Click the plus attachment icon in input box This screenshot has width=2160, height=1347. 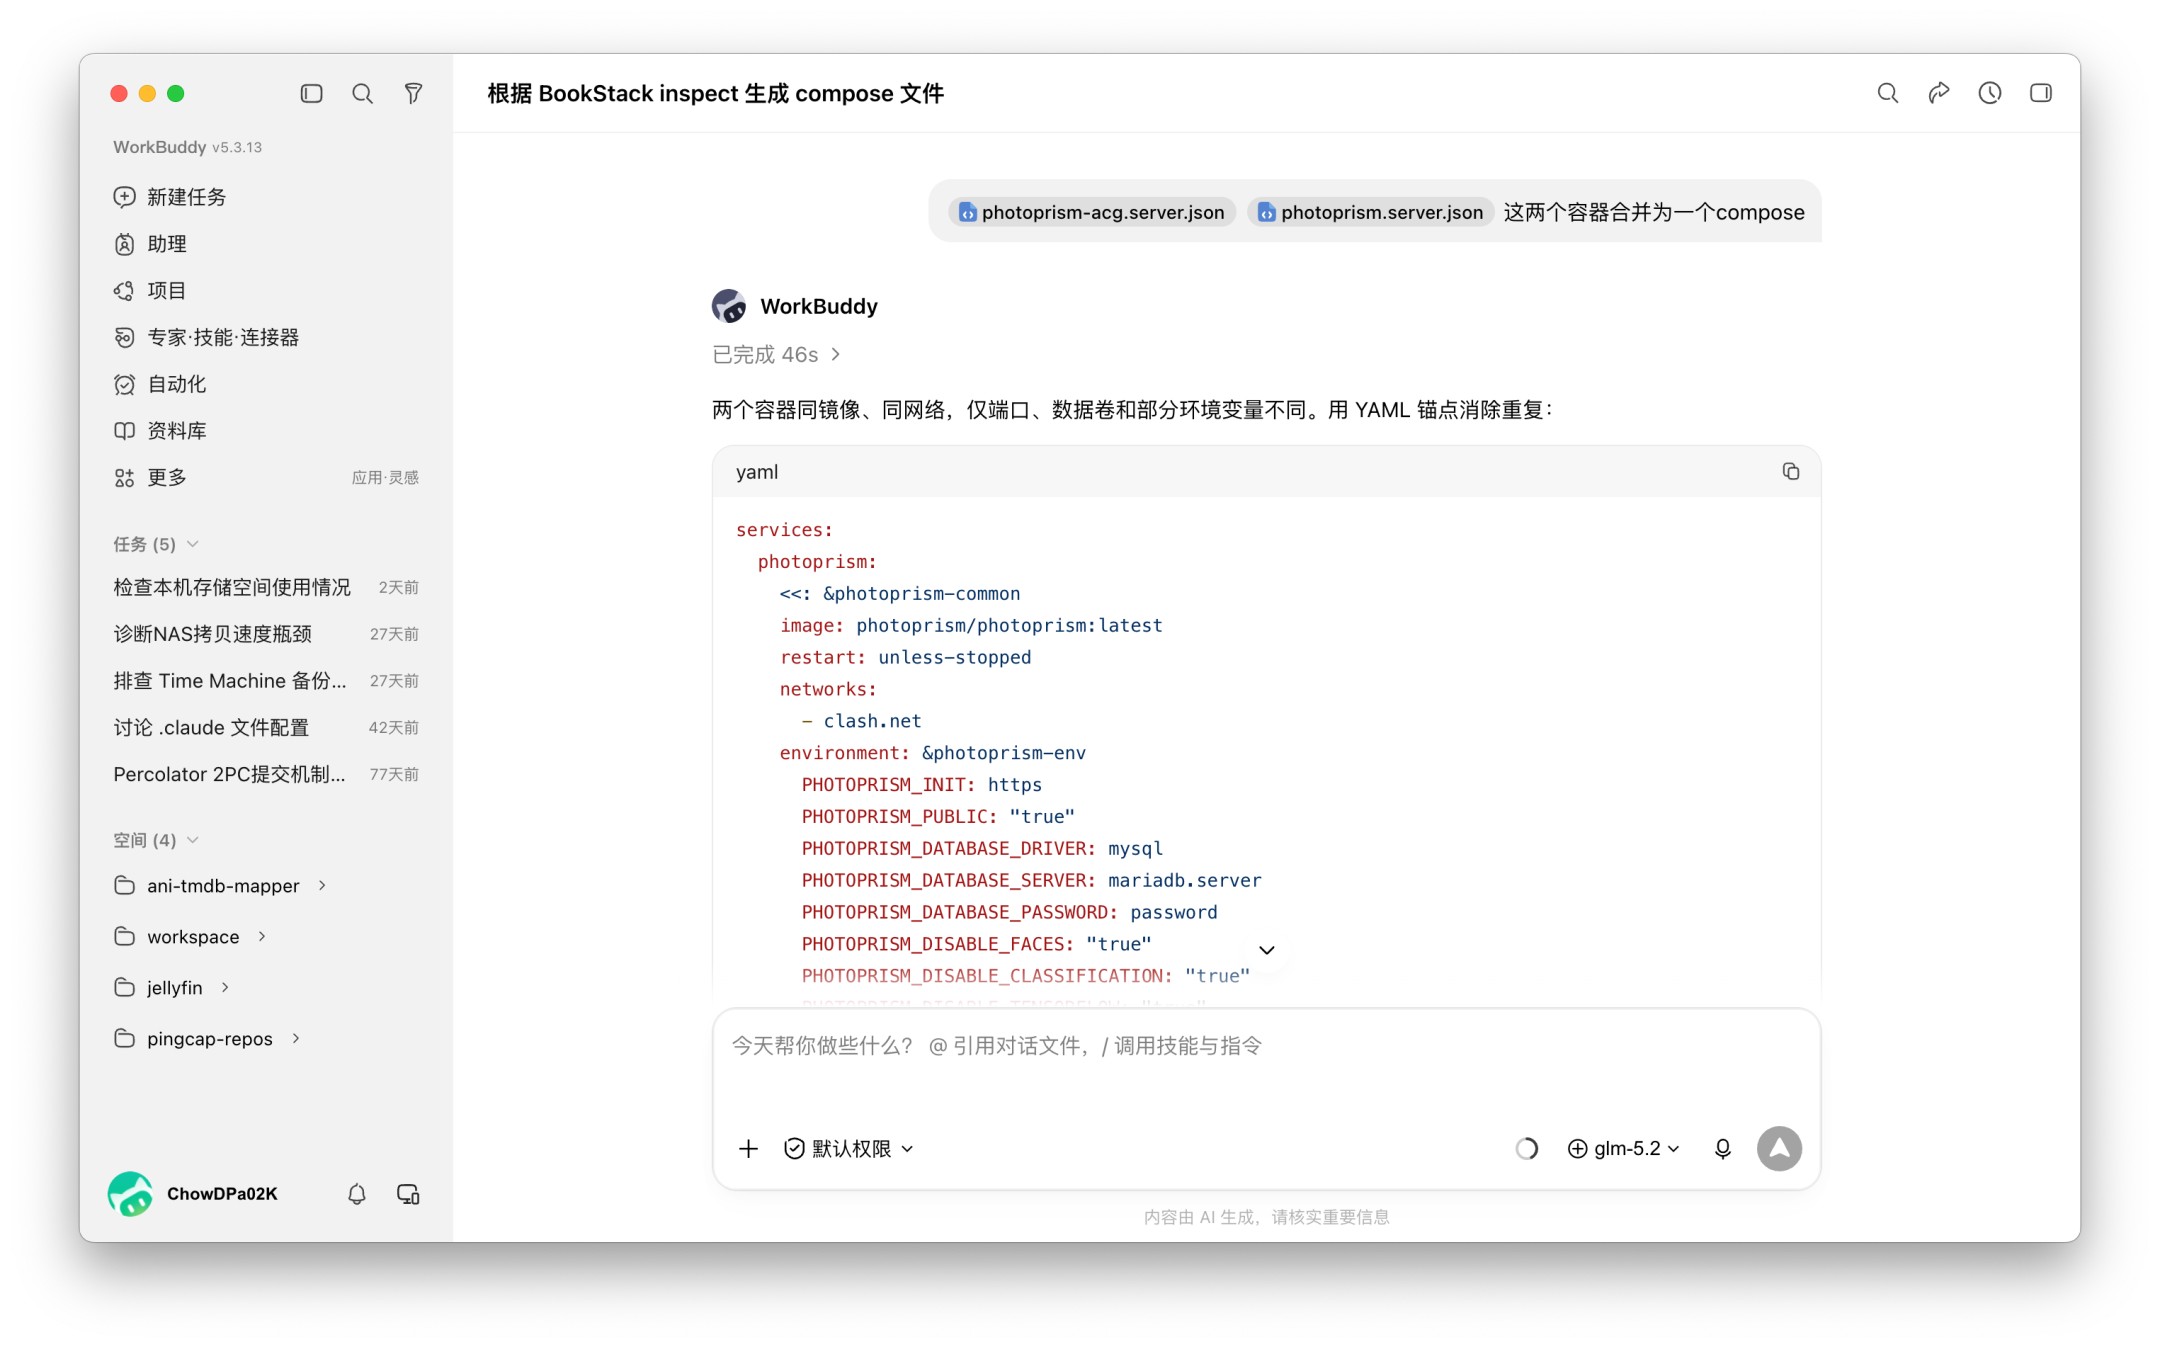748,1148
